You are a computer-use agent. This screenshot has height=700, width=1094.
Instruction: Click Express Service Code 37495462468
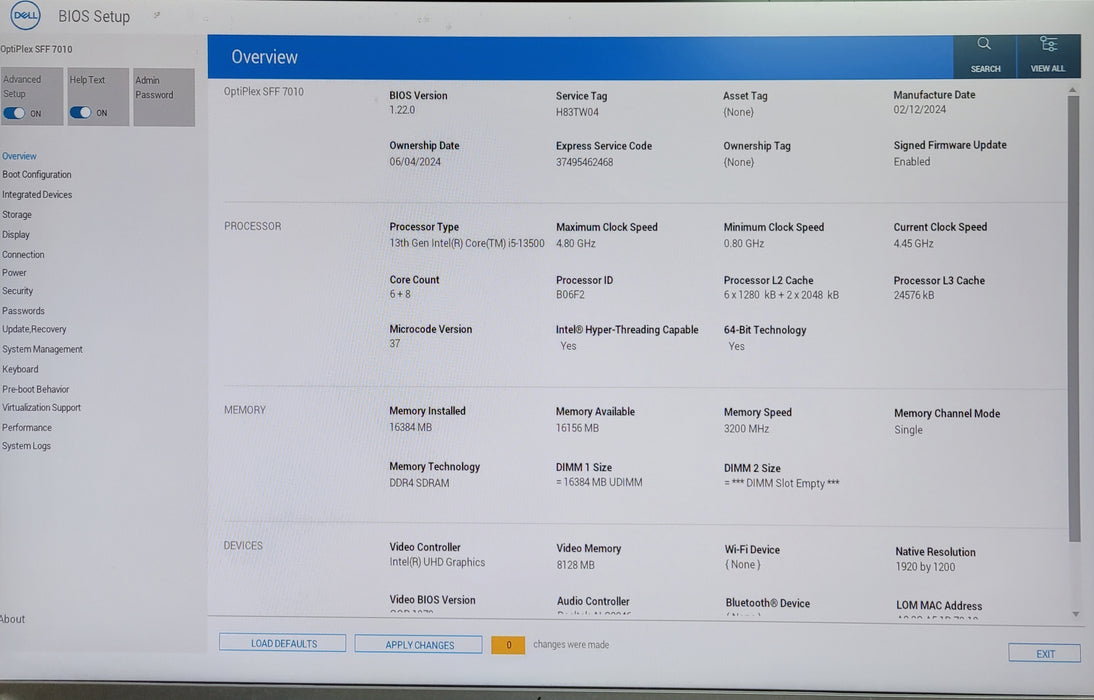584,162
